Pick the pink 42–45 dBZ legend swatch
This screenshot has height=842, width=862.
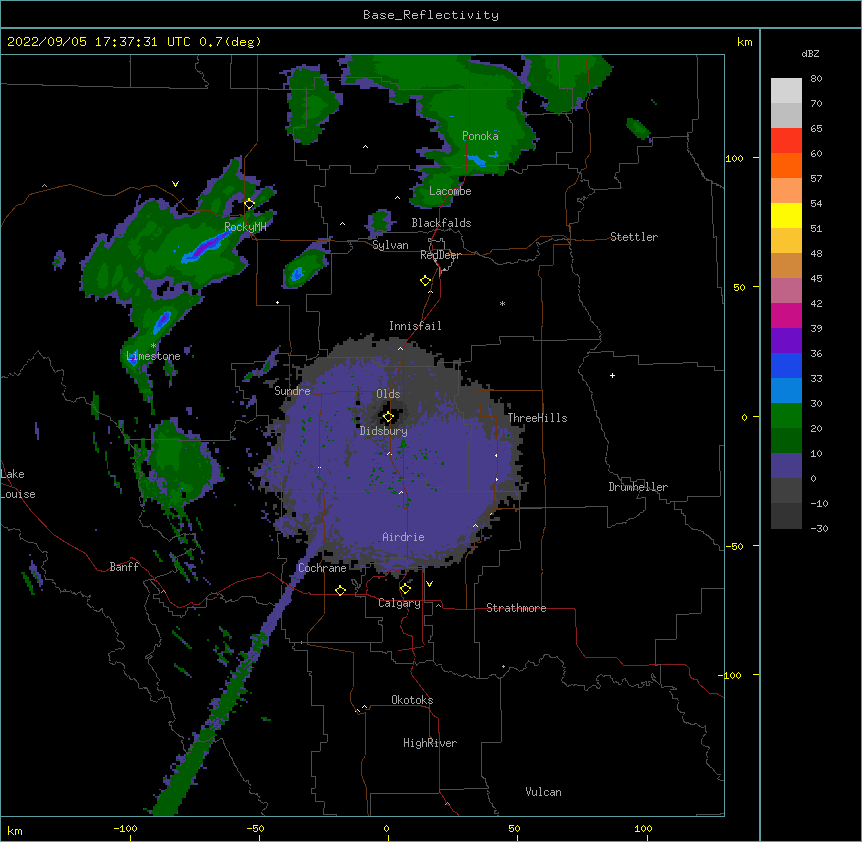tap(786, 291)
